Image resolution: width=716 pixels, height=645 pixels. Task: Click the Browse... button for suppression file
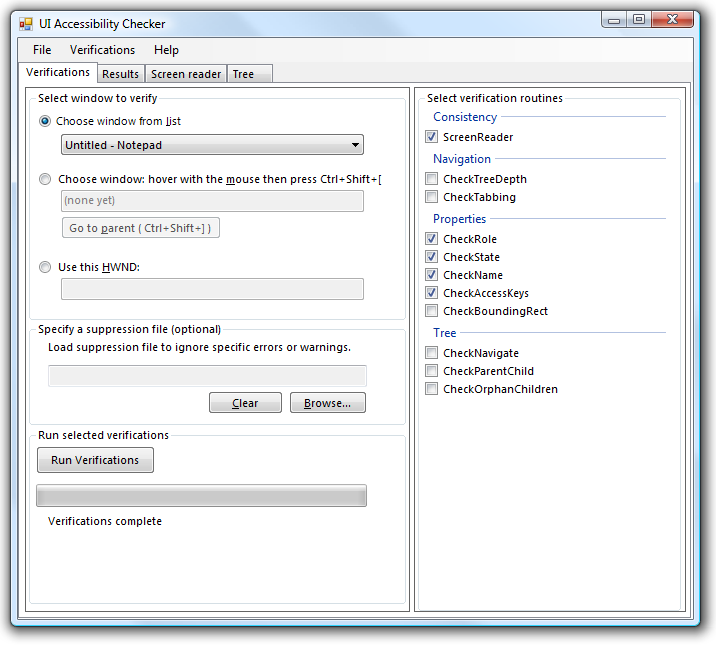point(327,403)
